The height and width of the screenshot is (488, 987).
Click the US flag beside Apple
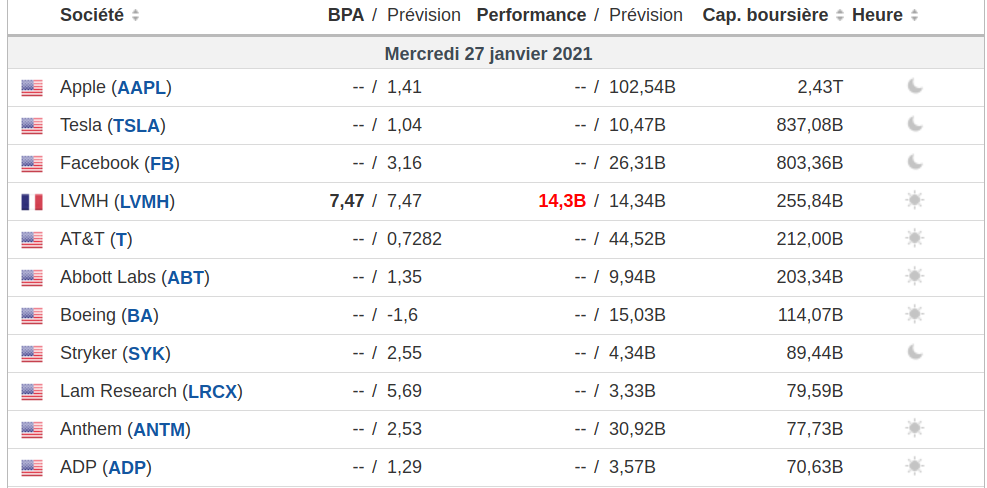point(32,88)
